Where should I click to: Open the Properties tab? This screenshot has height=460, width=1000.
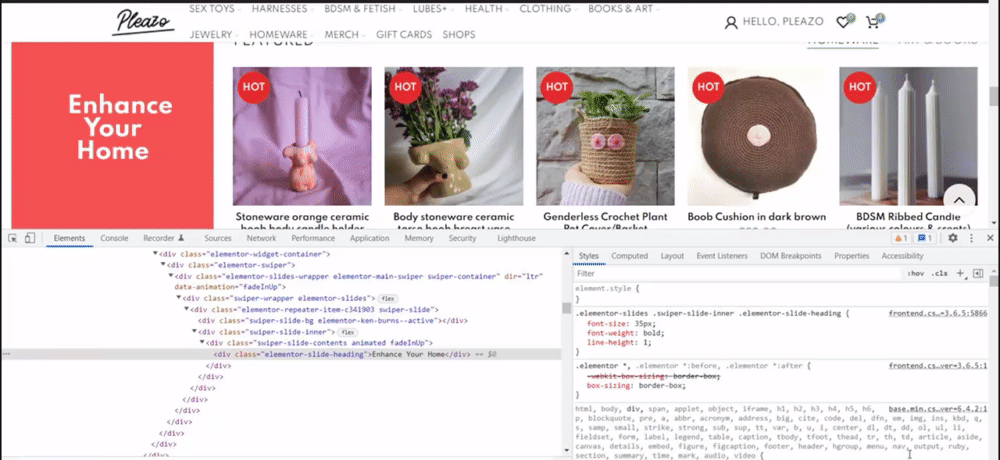tap(851, 256)
